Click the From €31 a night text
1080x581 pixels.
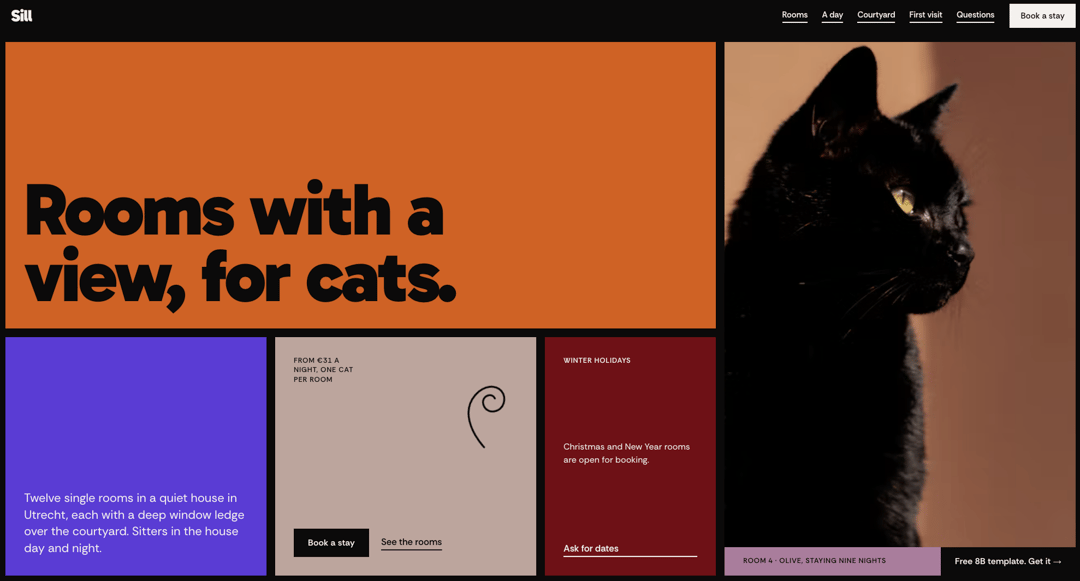(x=323, y=370)
